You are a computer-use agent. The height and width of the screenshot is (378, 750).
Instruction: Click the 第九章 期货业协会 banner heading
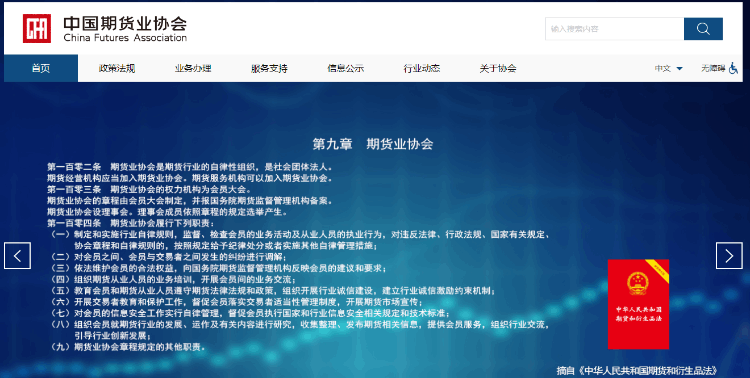373,144
